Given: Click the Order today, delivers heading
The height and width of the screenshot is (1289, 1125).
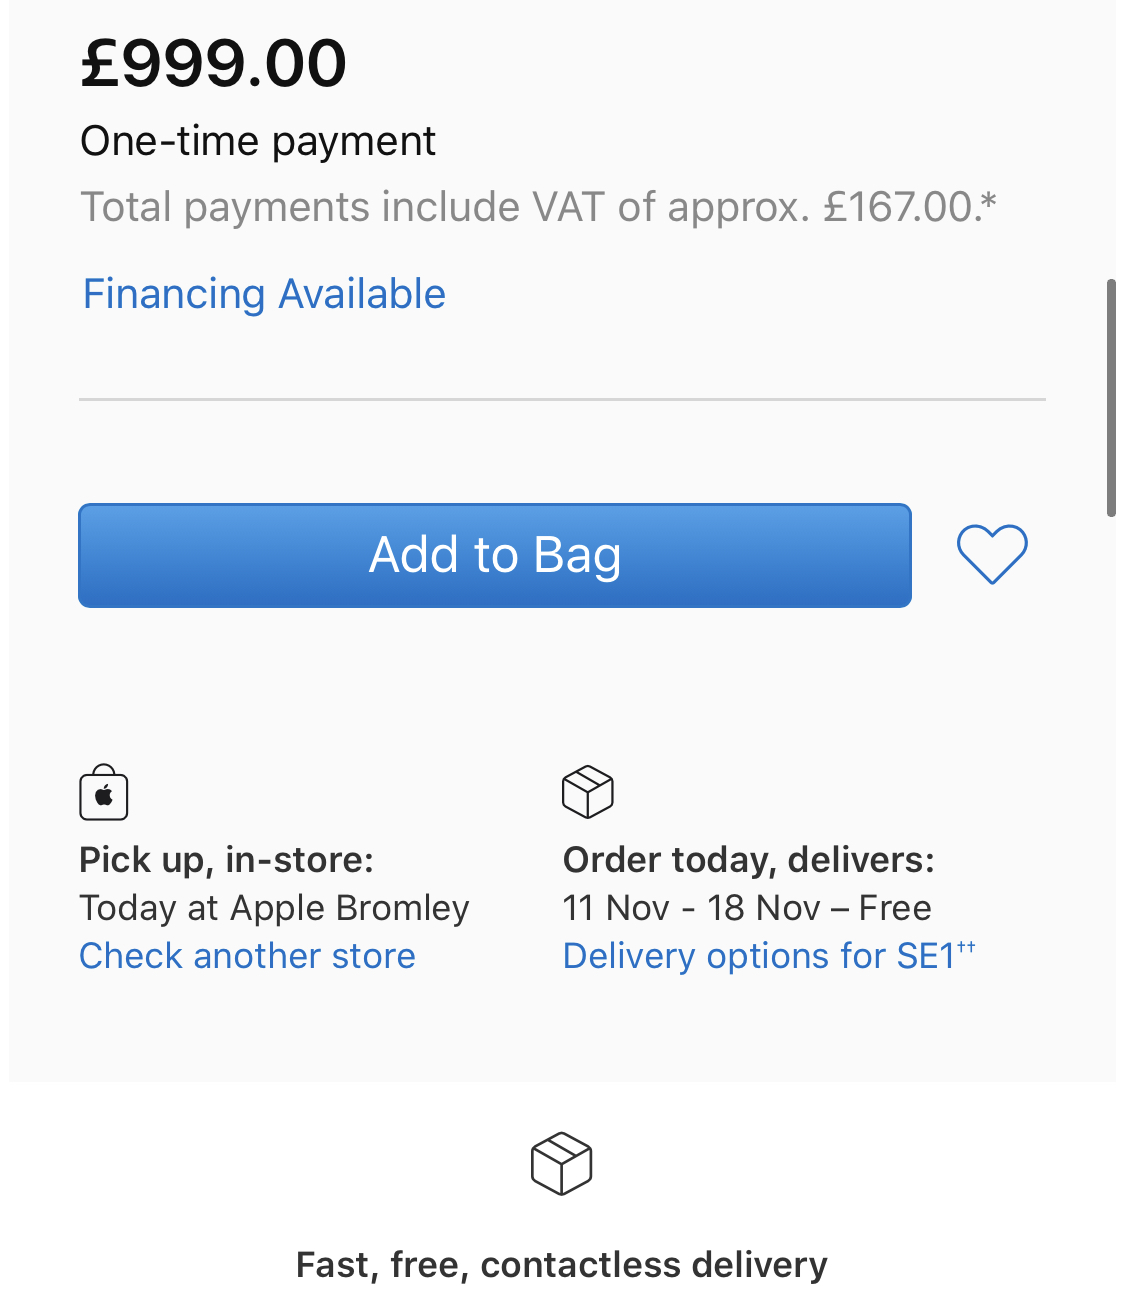Looking at the screenshot, I should pyautogui.click(x=748, y=859).
